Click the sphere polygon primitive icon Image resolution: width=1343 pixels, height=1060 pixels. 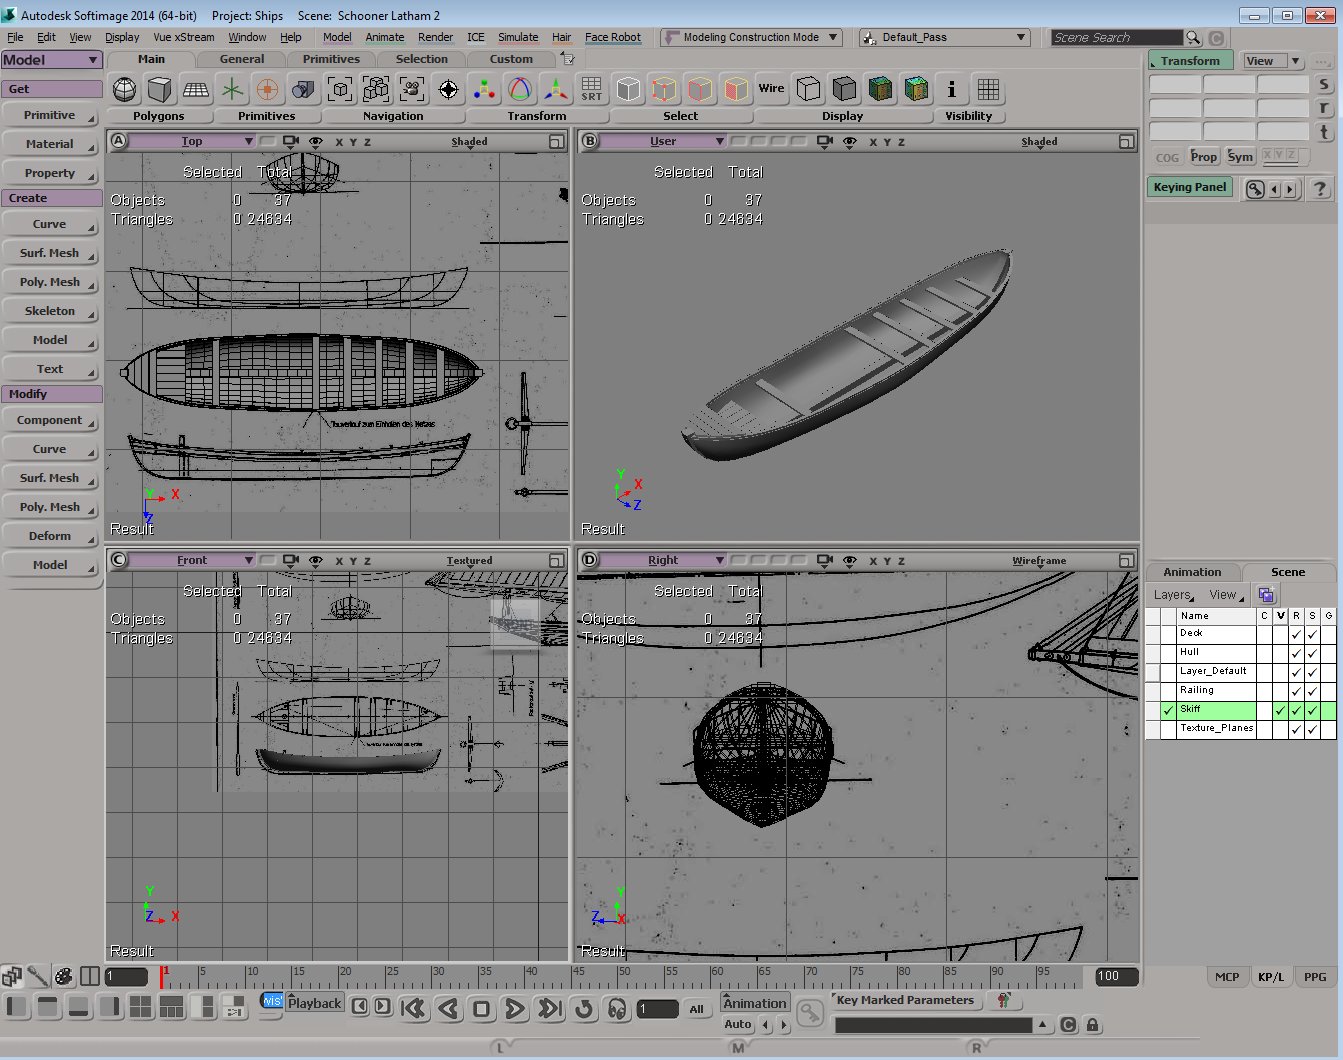coord(125,90)
